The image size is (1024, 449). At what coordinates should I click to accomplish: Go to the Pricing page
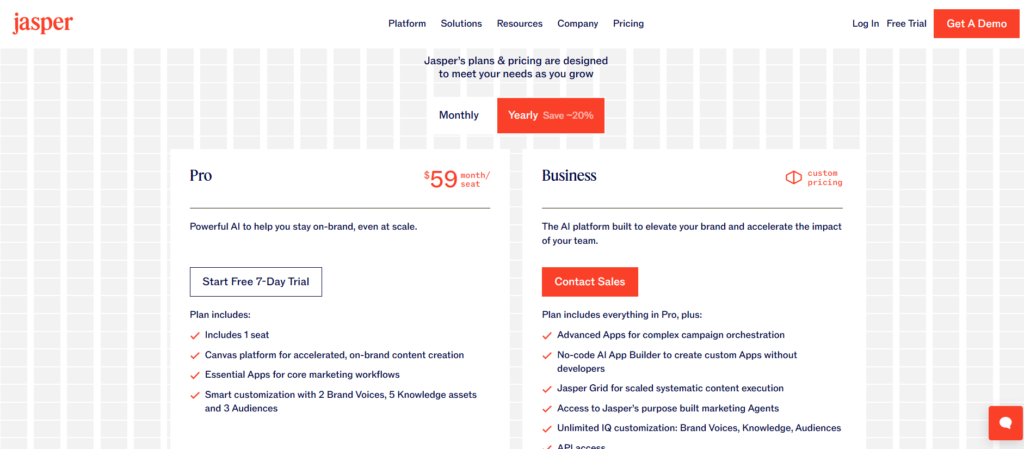pos(628,23)
